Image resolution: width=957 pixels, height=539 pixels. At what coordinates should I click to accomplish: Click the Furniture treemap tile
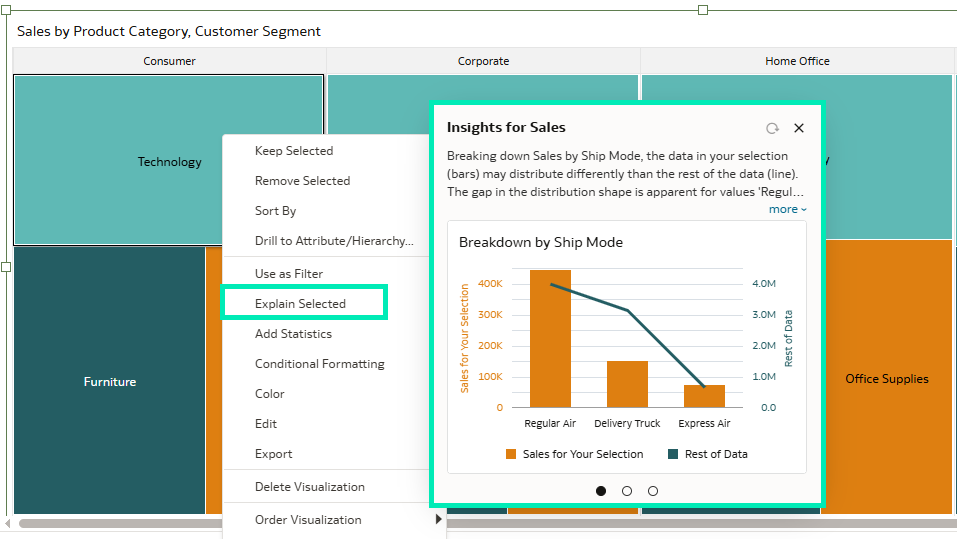click(110, 382)
